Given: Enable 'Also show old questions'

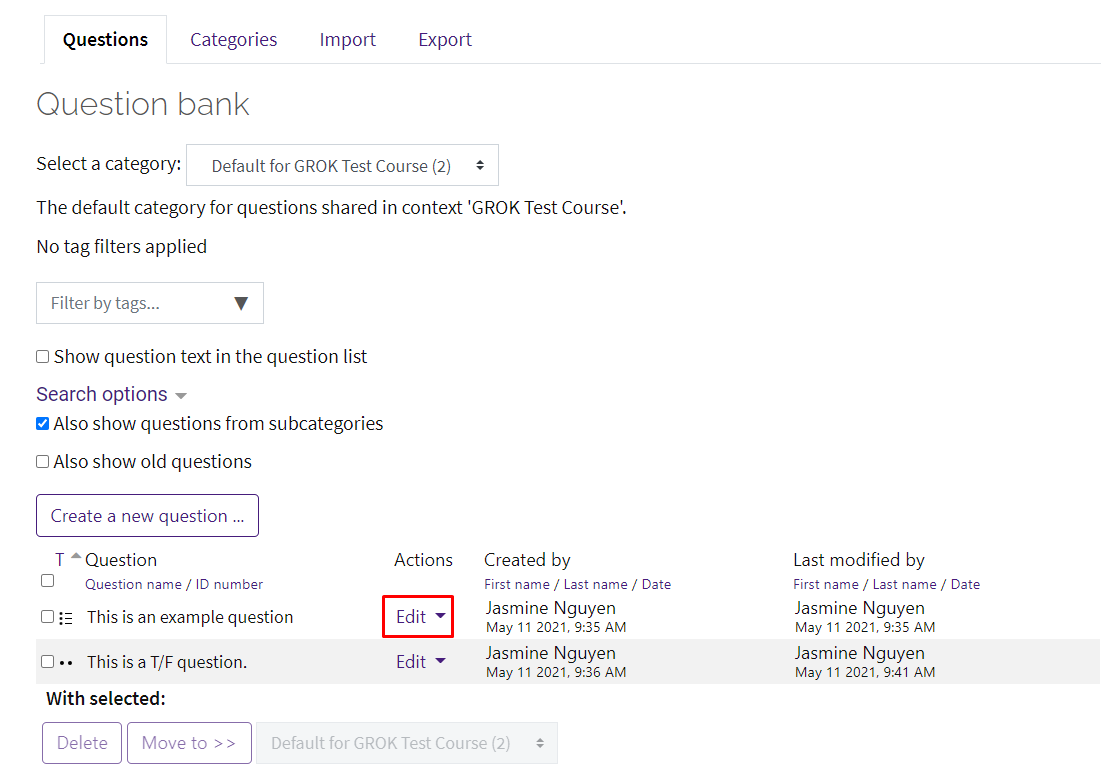Looking at the screenshot, I should tap(41, 461).
